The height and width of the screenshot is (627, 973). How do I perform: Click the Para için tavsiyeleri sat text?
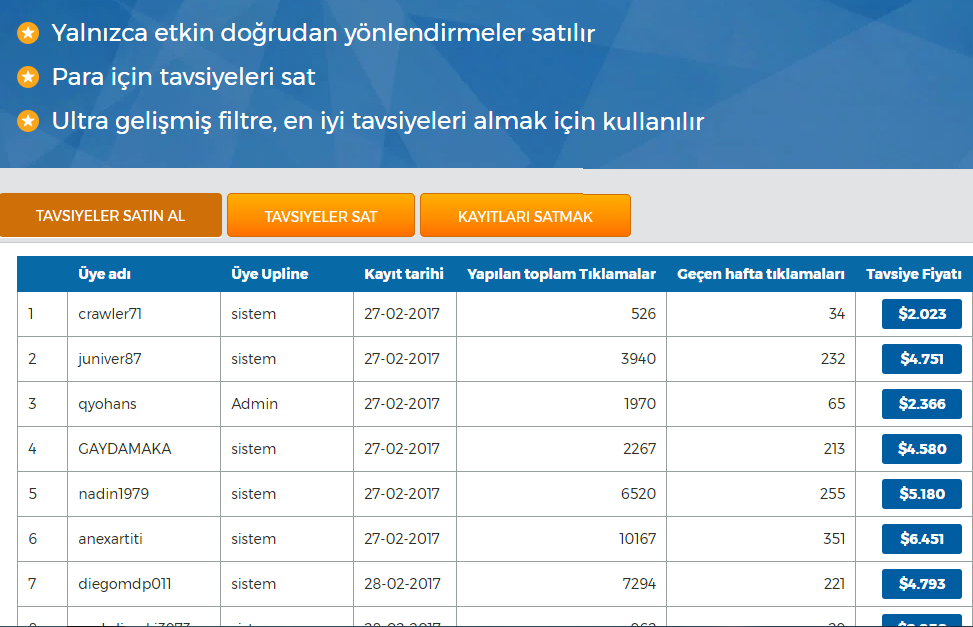(184, 77)
